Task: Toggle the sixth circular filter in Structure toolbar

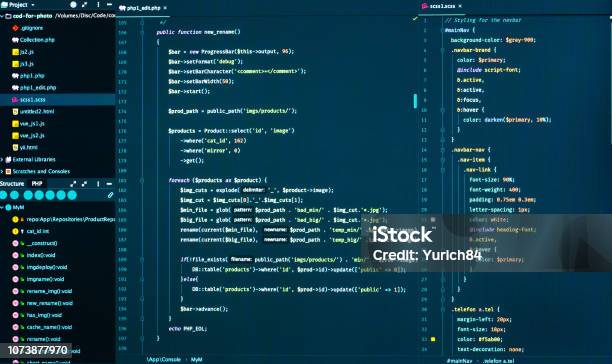Action: point(61,195)
